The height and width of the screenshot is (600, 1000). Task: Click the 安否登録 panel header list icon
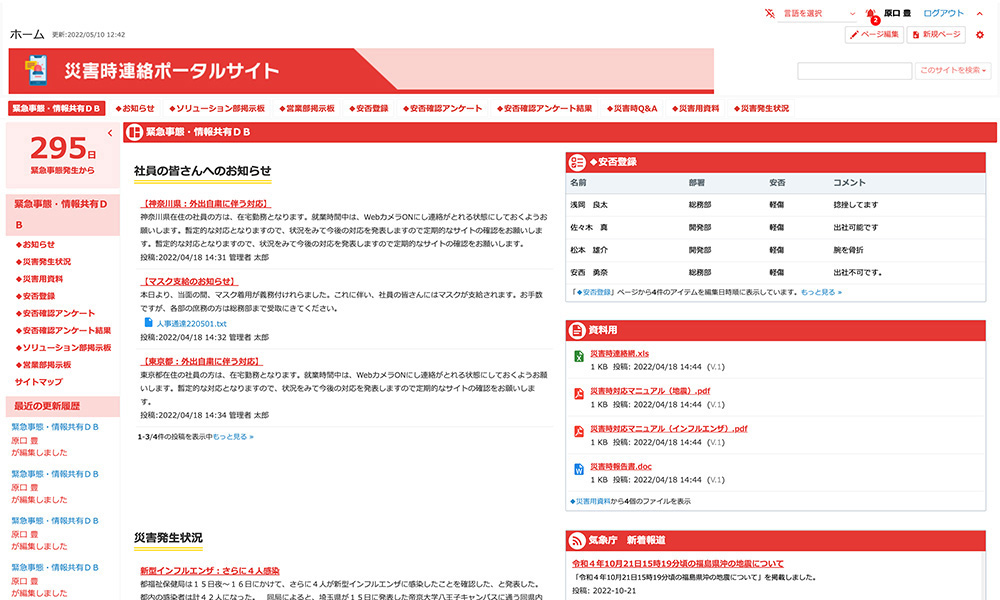point(577,161)
